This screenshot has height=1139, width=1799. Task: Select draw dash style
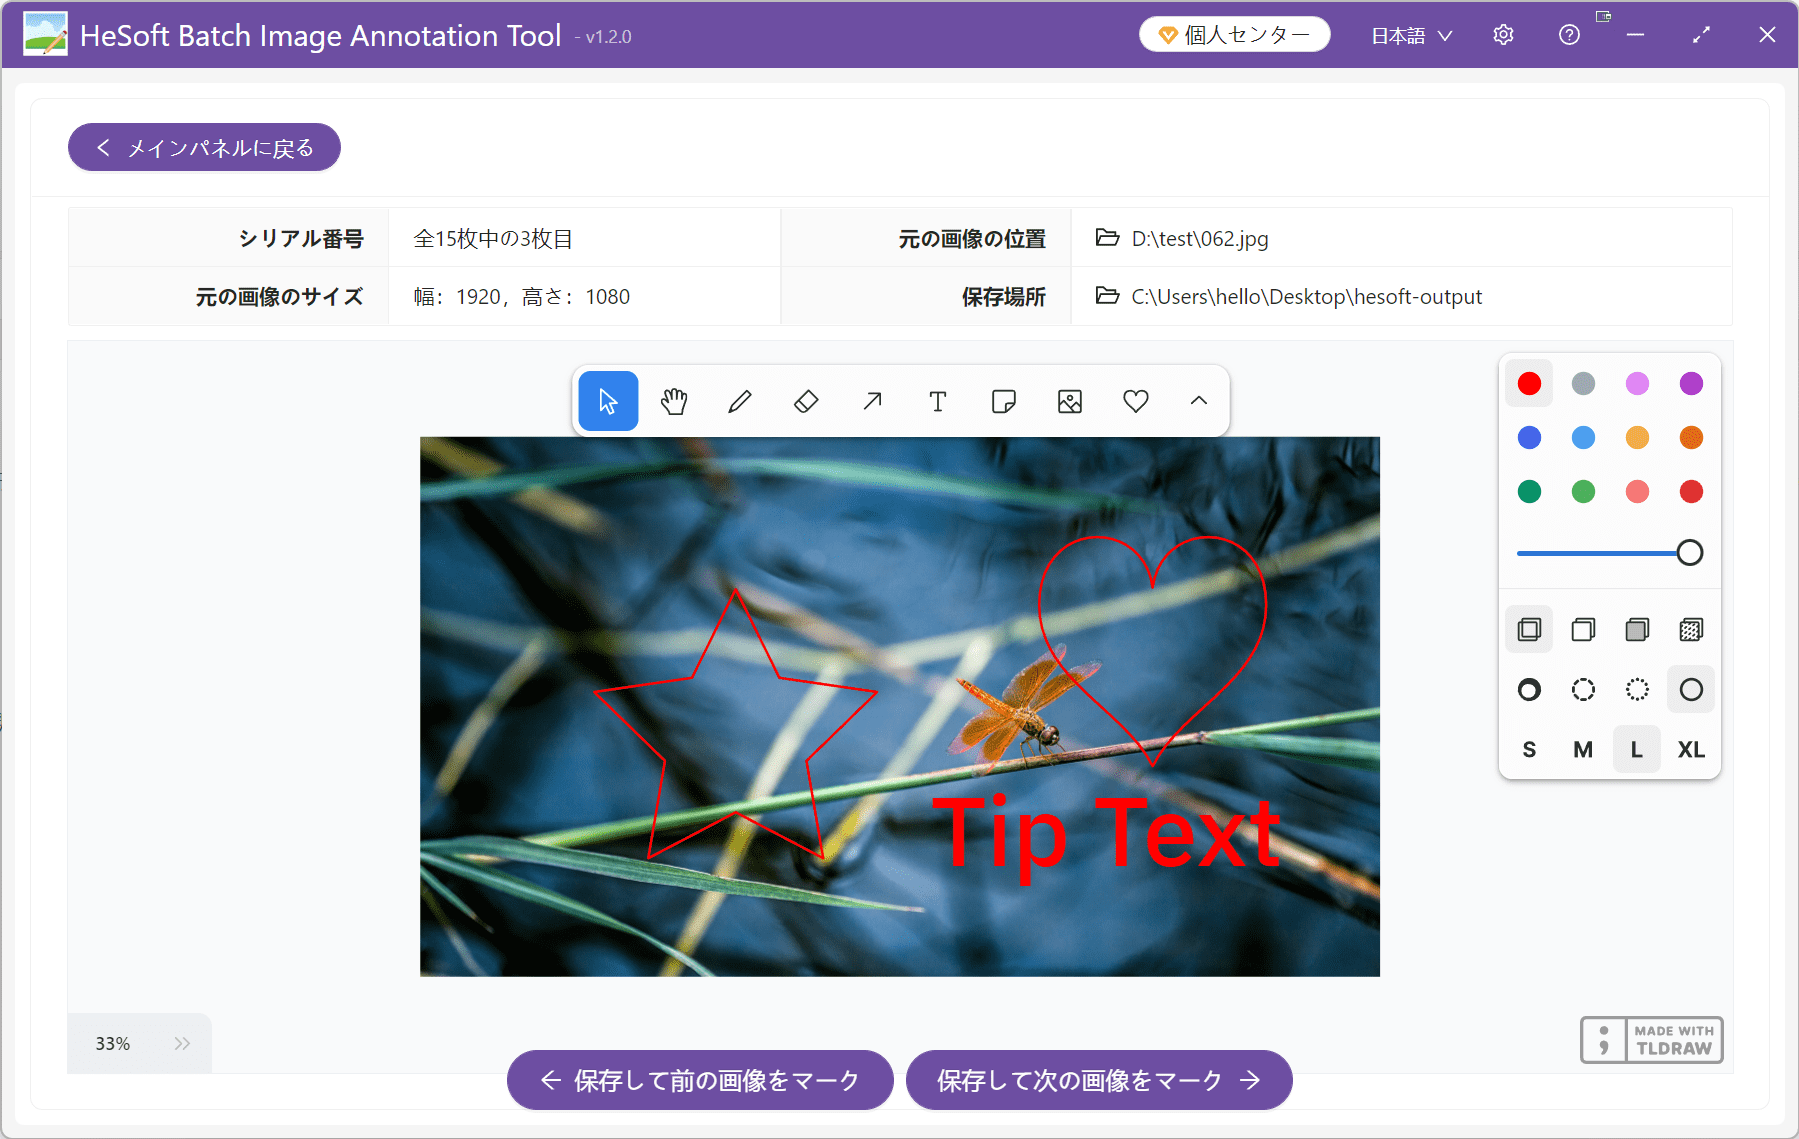(1529, 690)
